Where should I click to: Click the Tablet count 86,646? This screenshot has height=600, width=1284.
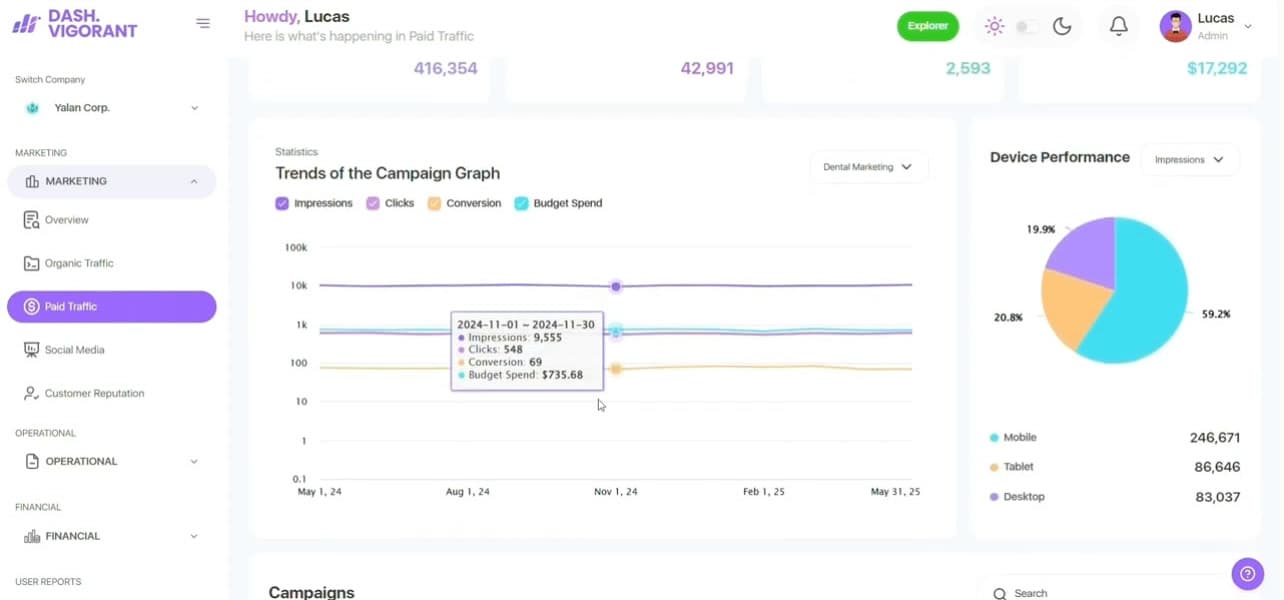[x=1217, y=467]
